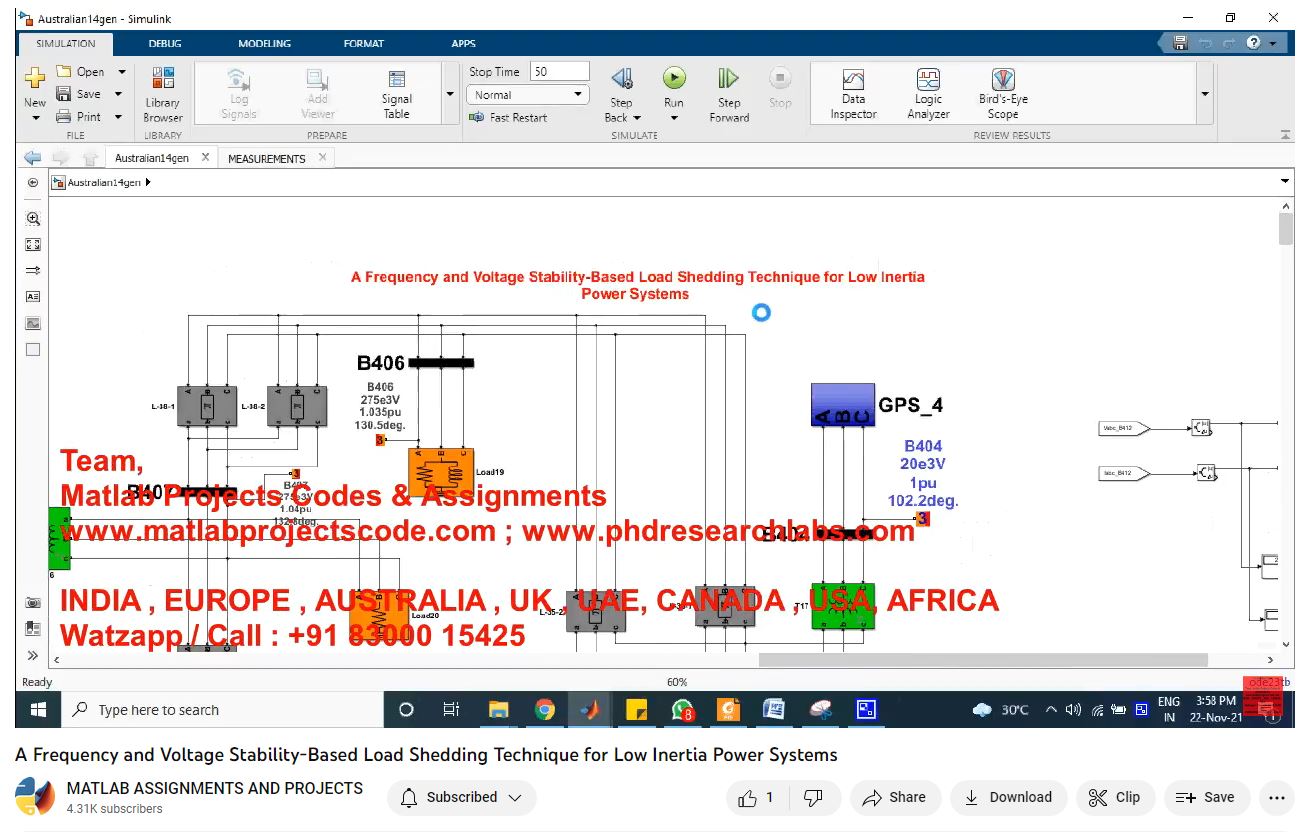Open Bird's-Eye Scope

tap(1003, 94)
